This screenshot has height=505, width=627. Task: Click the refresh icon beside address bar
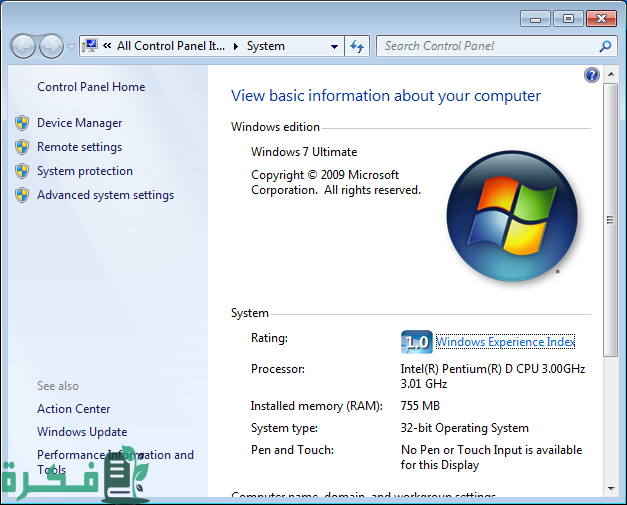(x=358, y=46)
